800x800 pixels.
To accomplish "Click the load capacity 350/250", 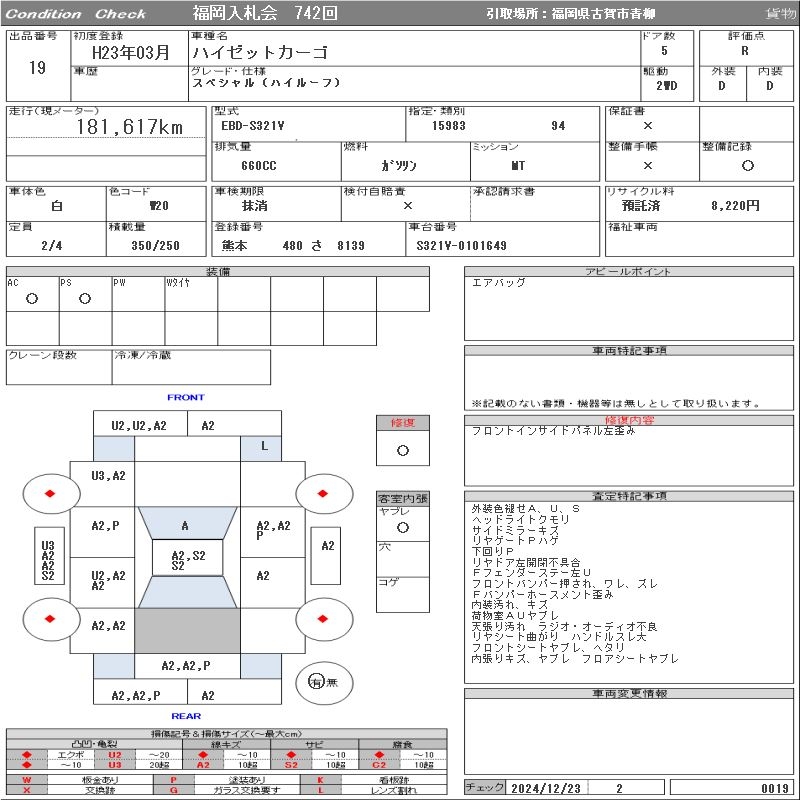I will (x=156, y=246).
